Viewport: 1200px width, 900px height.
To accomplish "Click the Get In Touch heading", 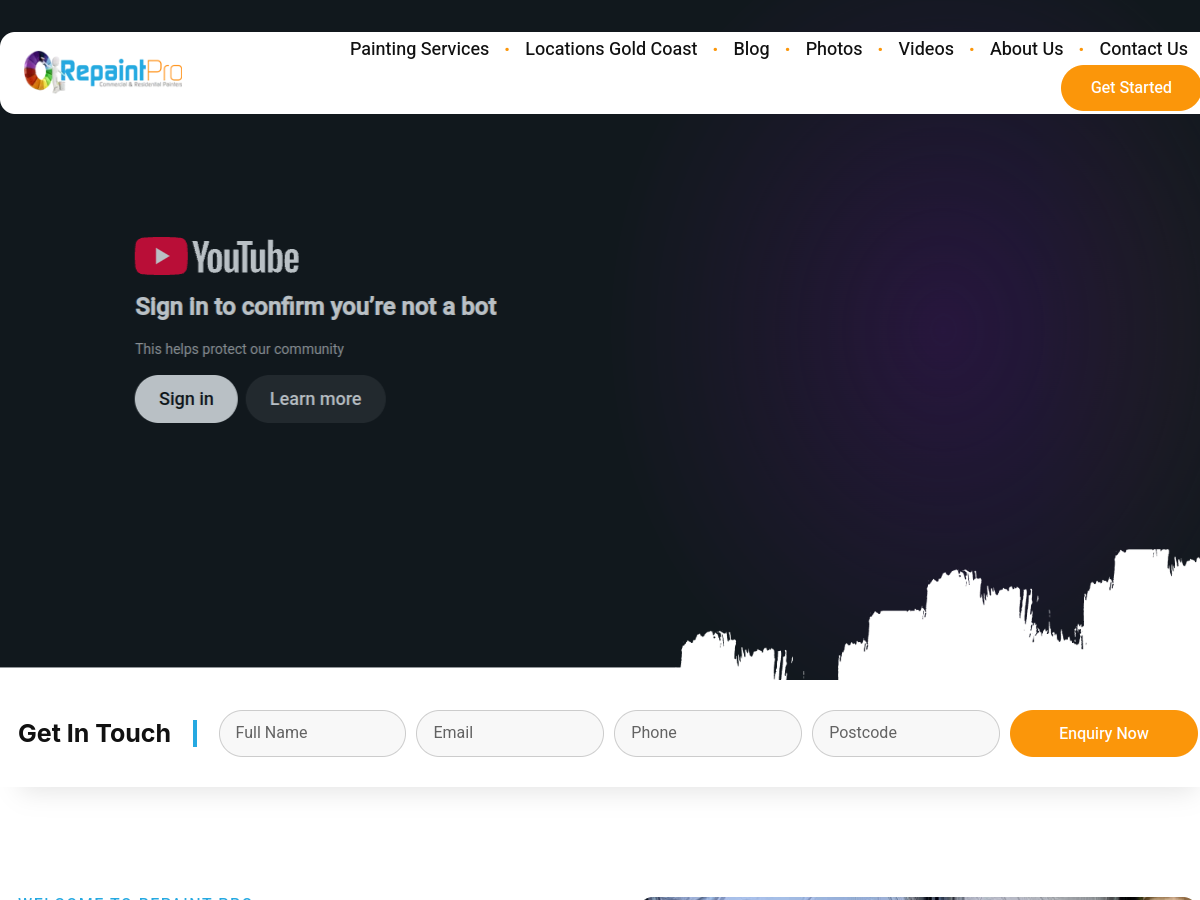I will (x=94, y=733).
